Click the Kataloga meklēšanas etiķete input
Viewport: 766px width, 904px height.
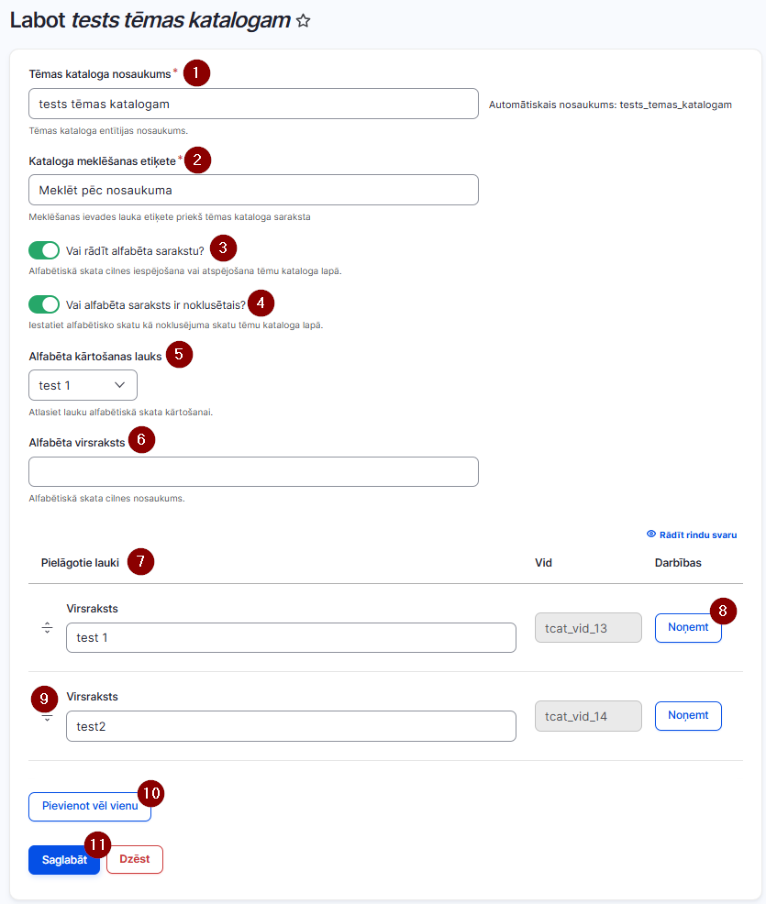tap(254, 190)
